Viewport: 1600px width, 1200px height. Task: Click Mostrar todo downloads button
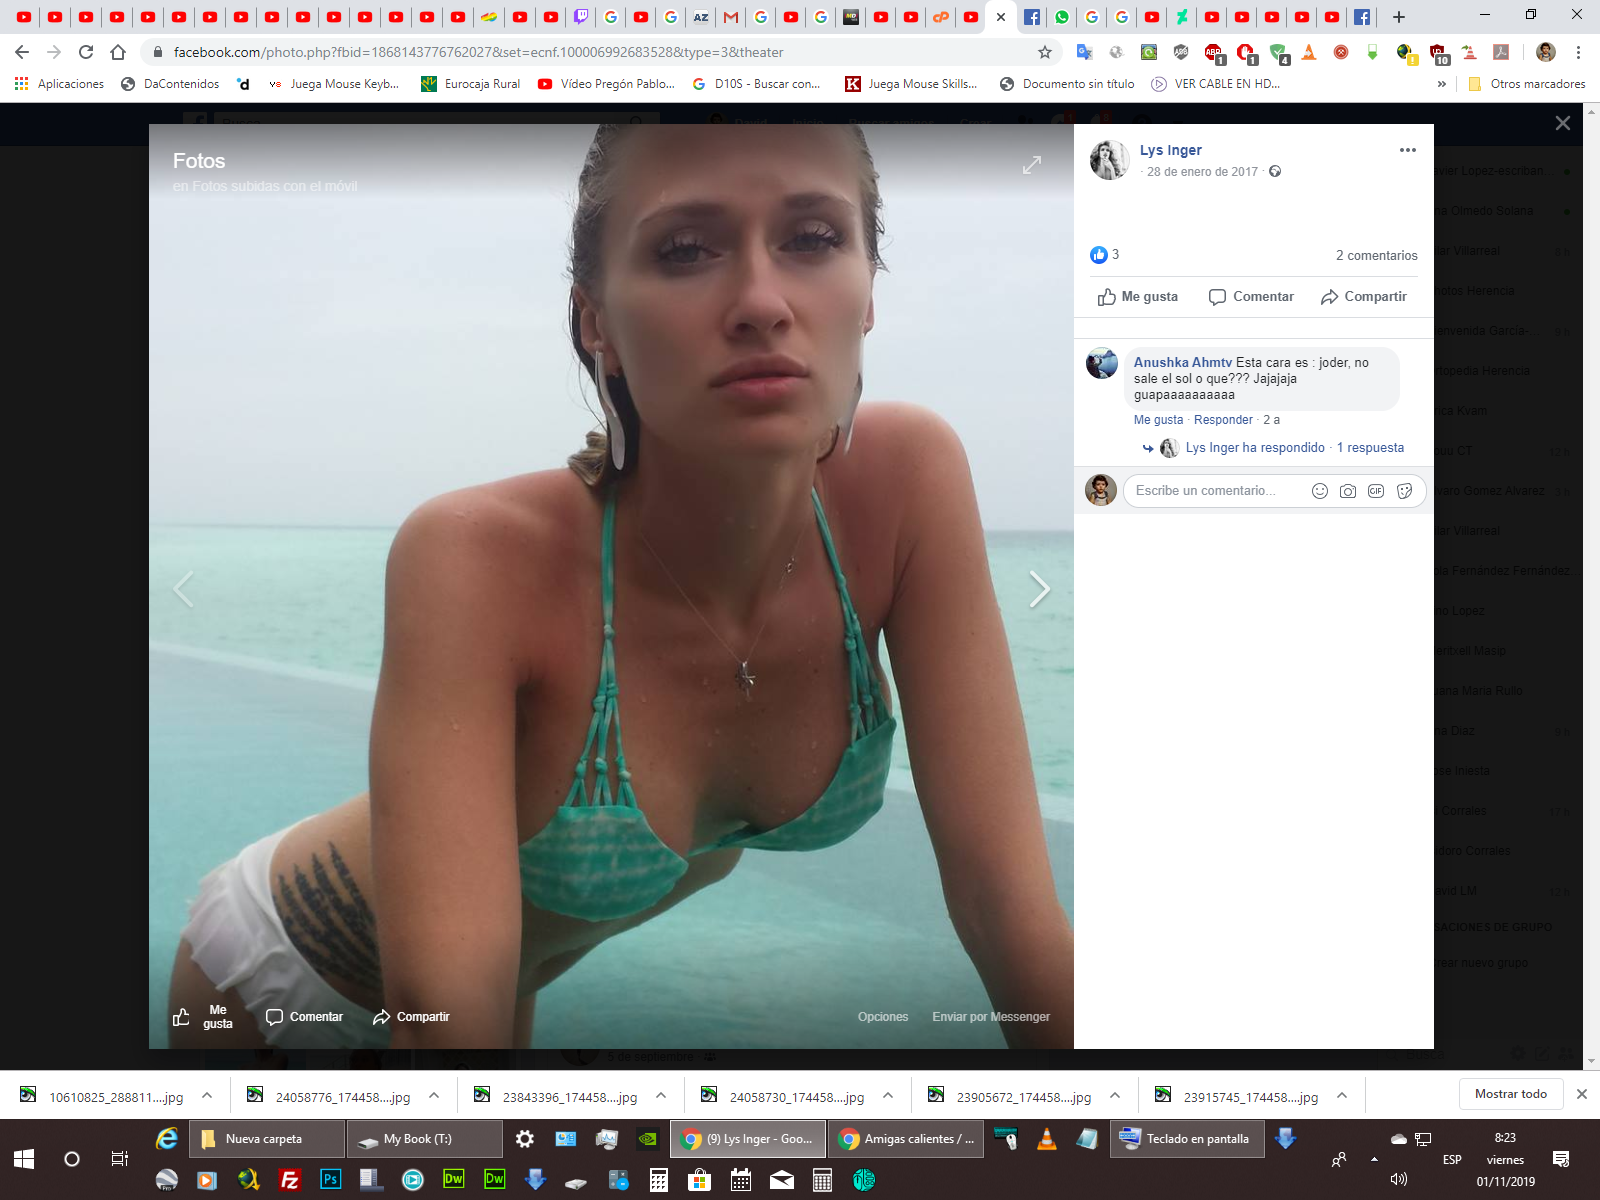pos(1510,1094)
